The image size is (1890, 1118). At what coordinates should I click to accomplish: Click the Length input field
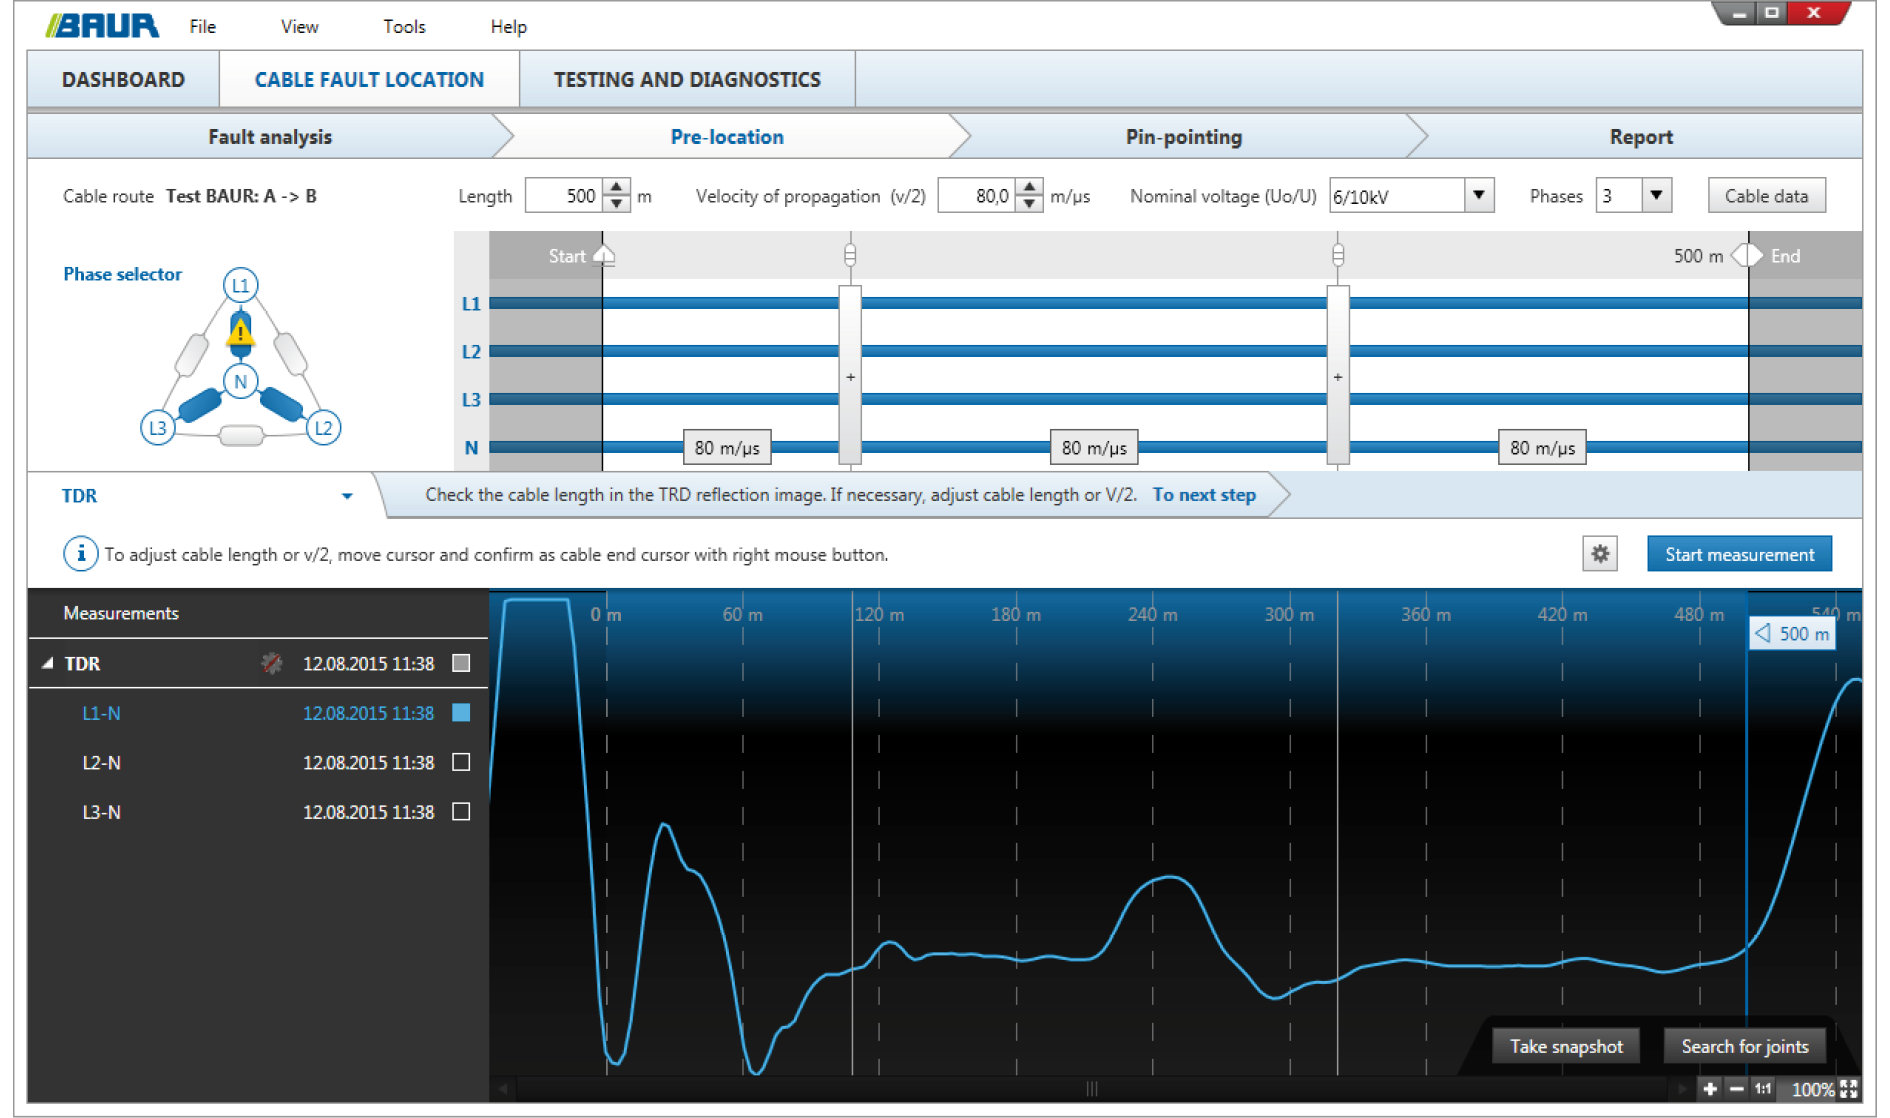tap(564, 196)
